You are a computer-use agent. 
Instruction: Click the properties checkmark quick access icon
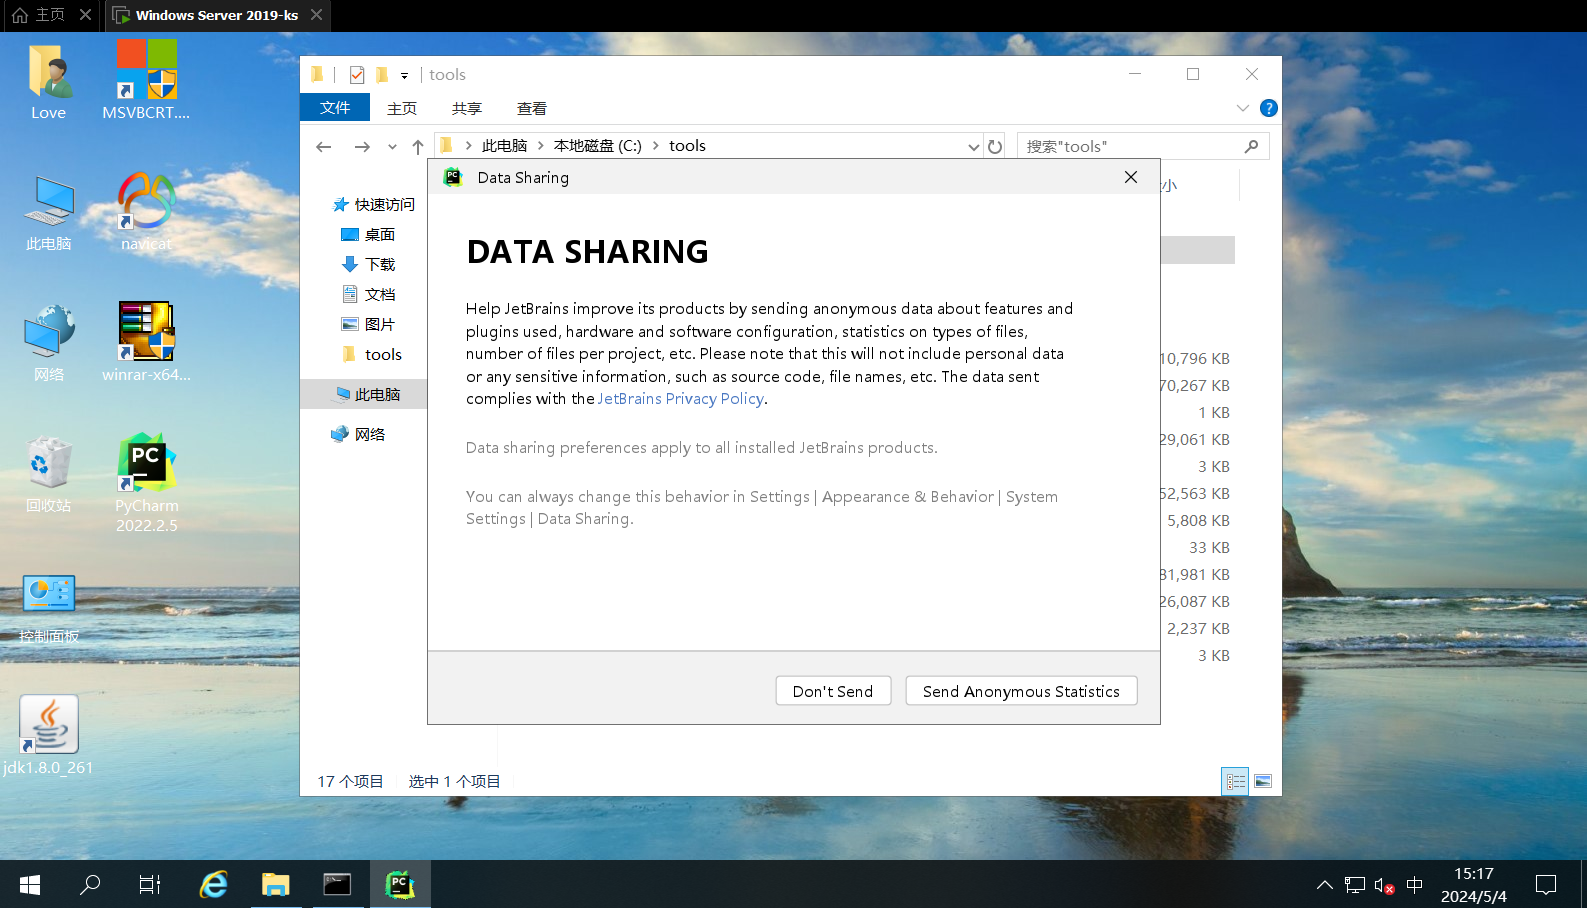[x=357, y=75]
